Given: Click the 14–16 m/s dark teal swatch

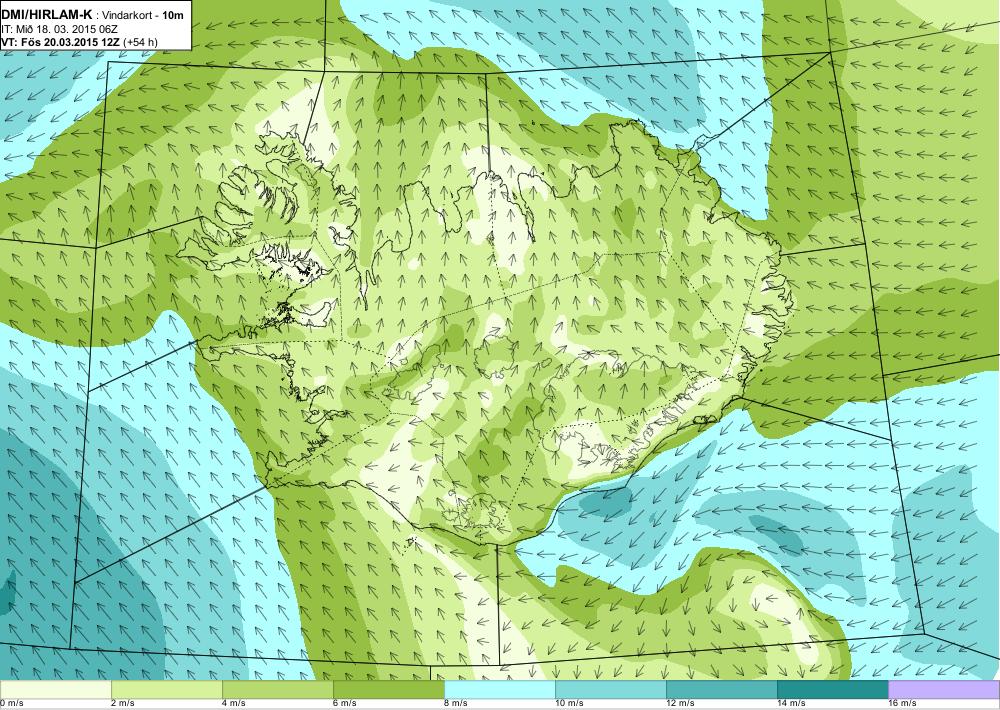Looking at the screenshot, I should pyautogui.click(x=833, y=690).
